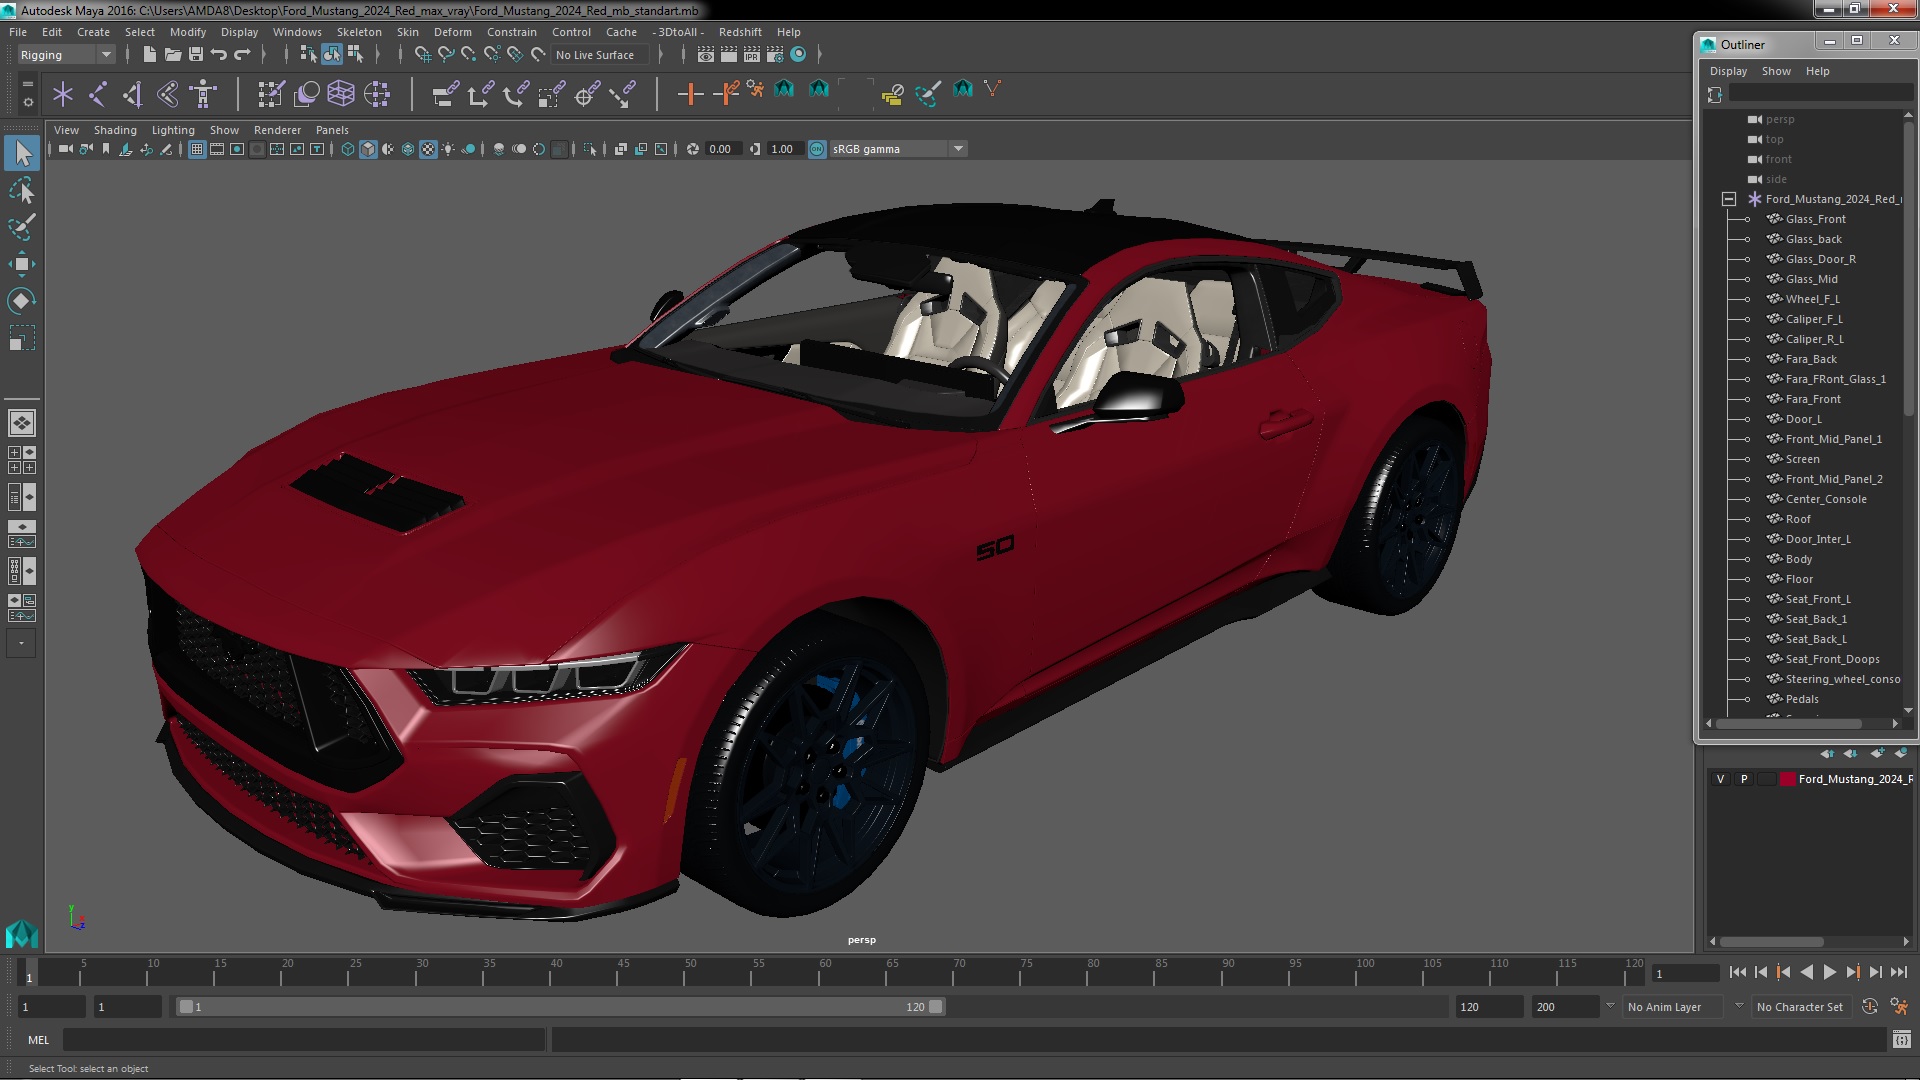Open the shelf tab selector icon

click(x=27, y=83)
